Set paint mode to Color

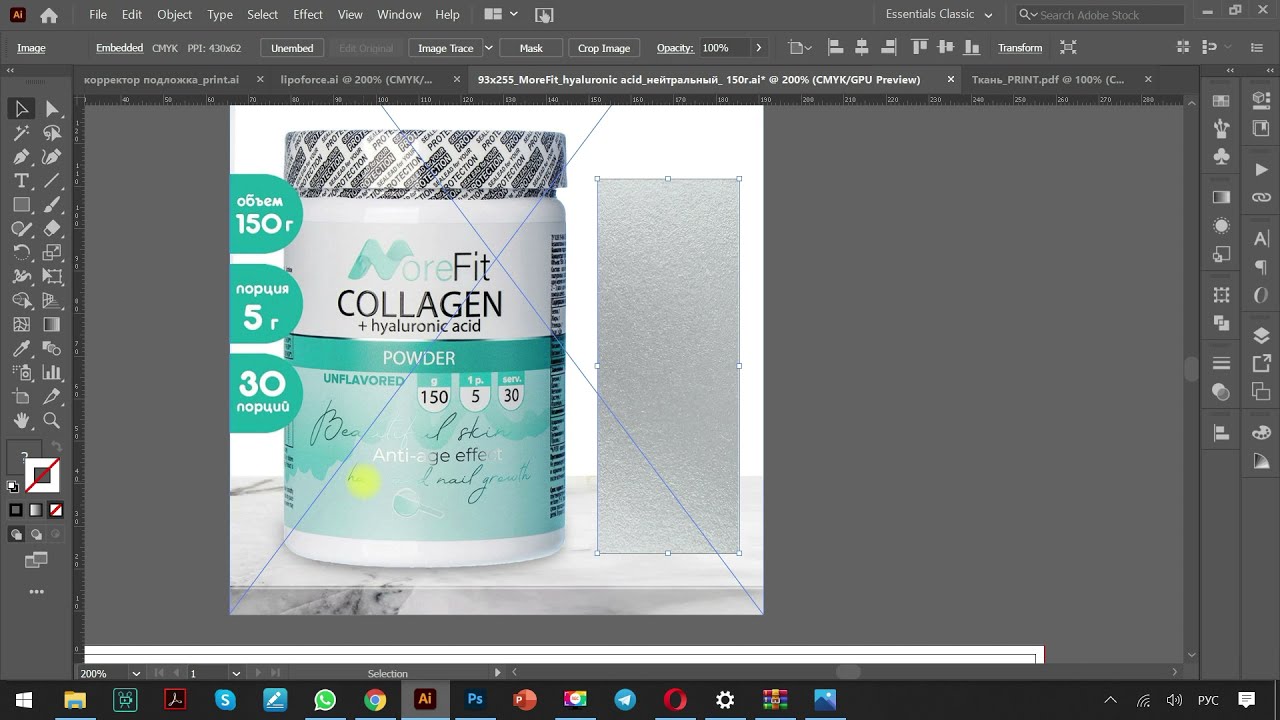[16, 510]
